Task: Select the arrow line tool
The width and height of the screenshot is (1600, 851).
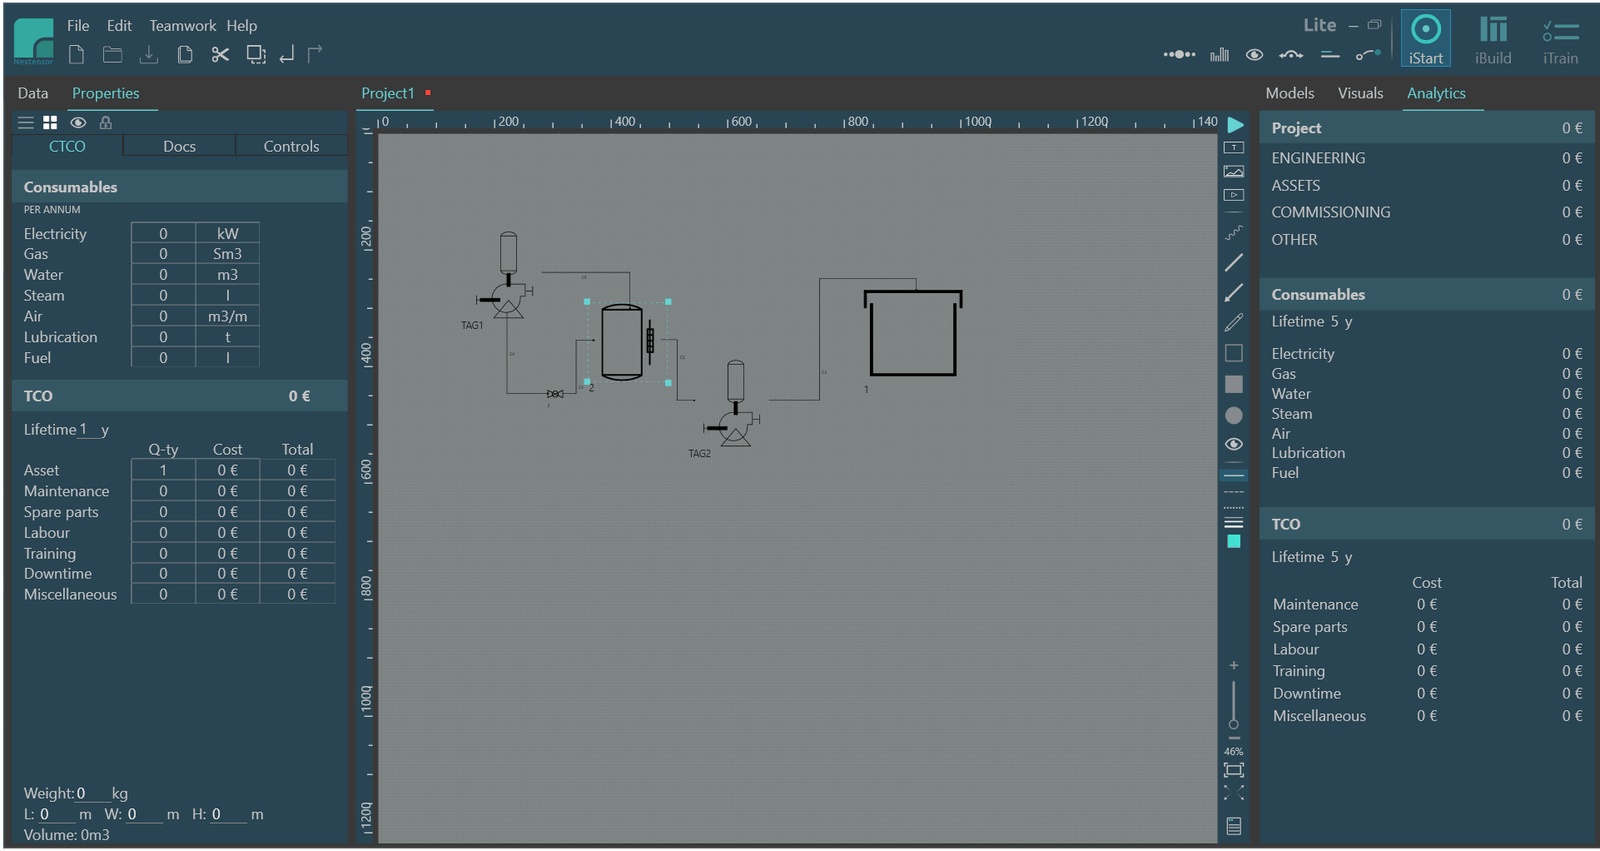Action: pyautogui.click(x=1234, y=292)
